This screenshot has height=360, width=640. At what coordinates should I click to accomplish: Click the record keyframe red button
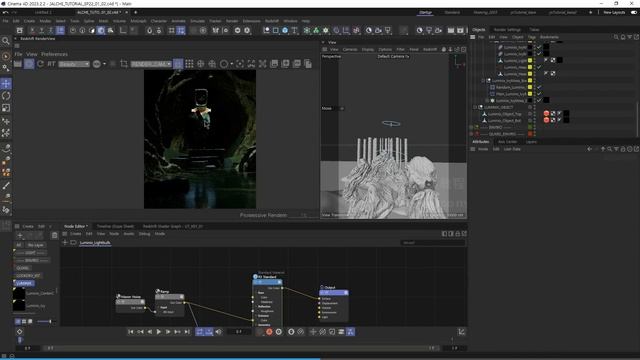coord(269,332)
